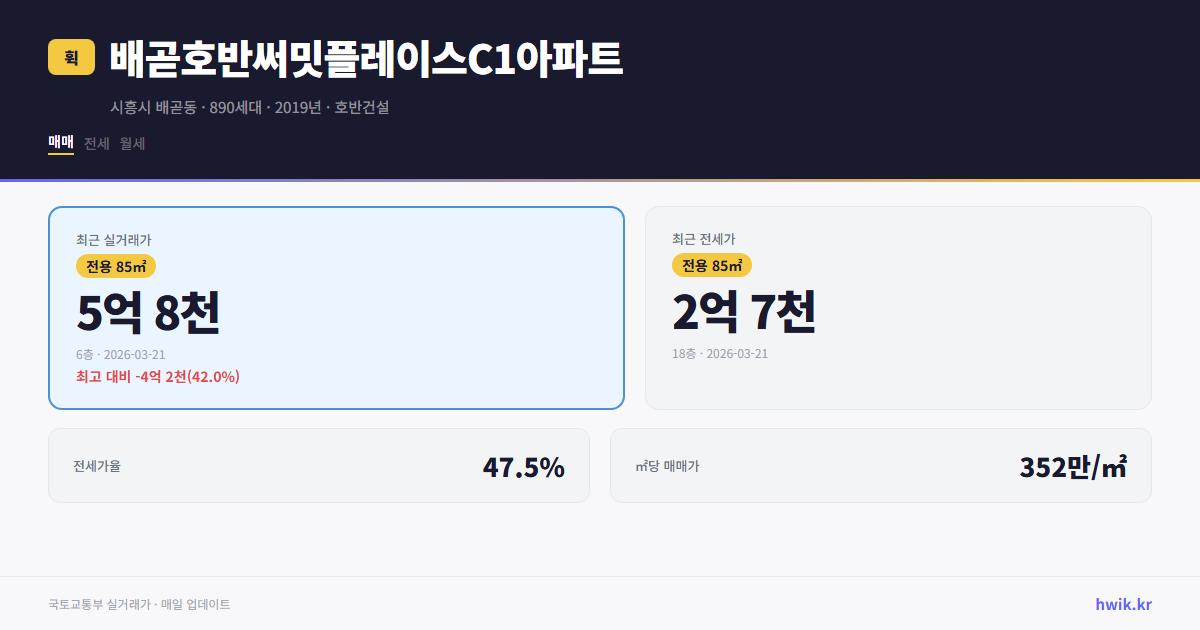Select the 최근 실거래가 card
Image resolution: width=1200 pixels, height=630 pixels.
click(x=335, y=307)
